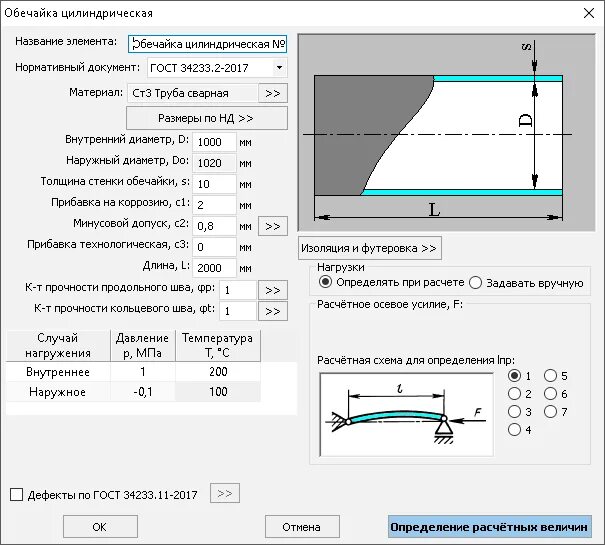This screenshot has width=605, height=545.
Task: Click the OK button
Action: 100,527
